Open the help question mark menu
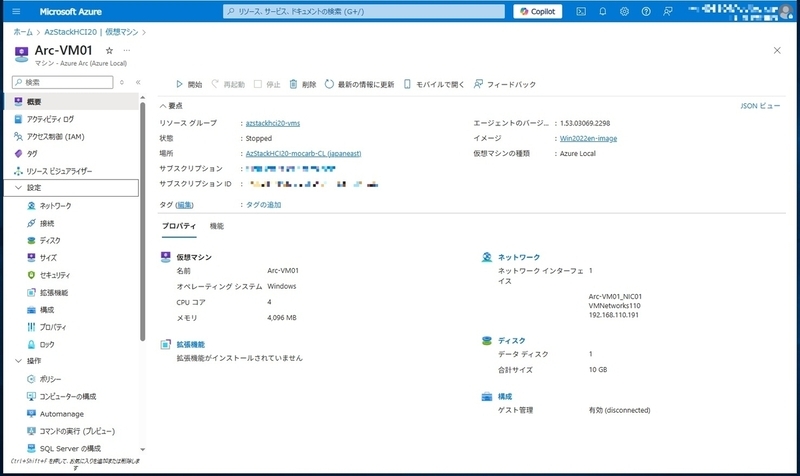 coord(646,11)
